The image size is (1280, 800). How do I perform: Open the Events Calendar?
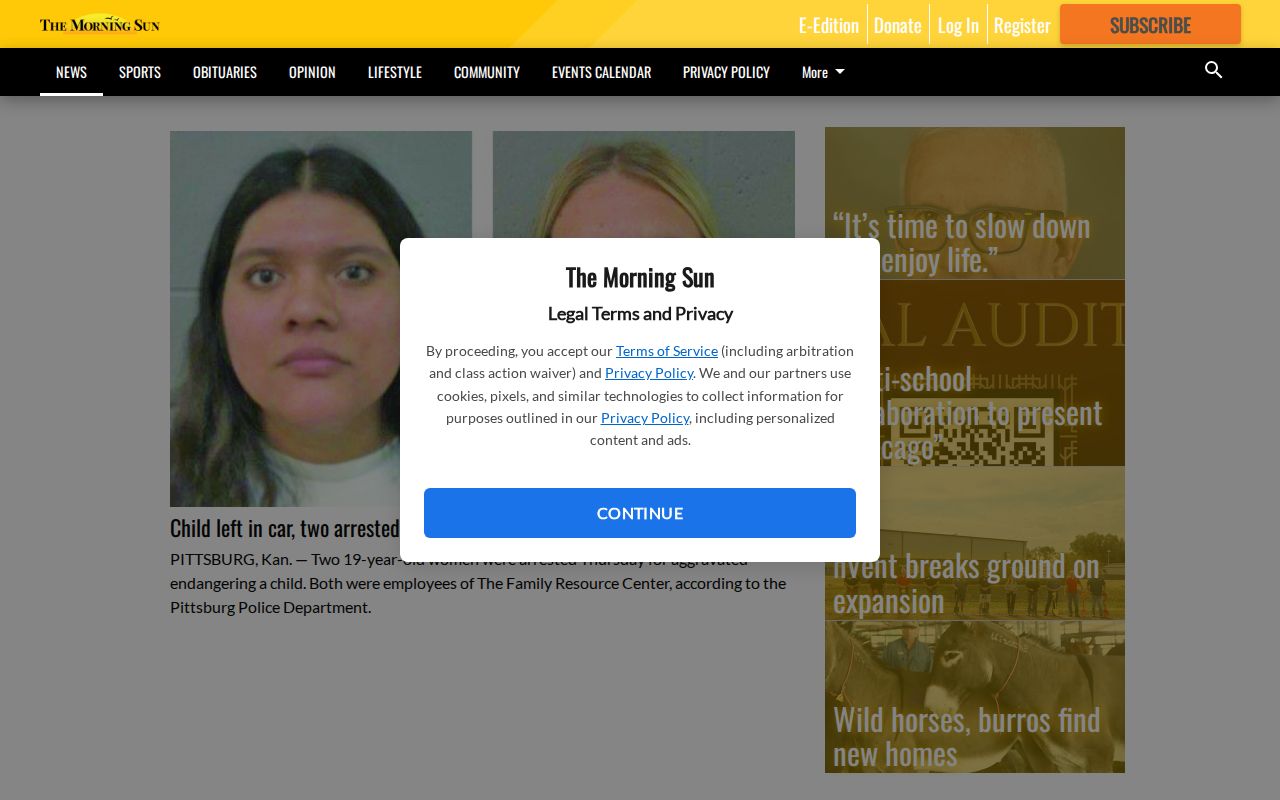[x=601, y=72]
